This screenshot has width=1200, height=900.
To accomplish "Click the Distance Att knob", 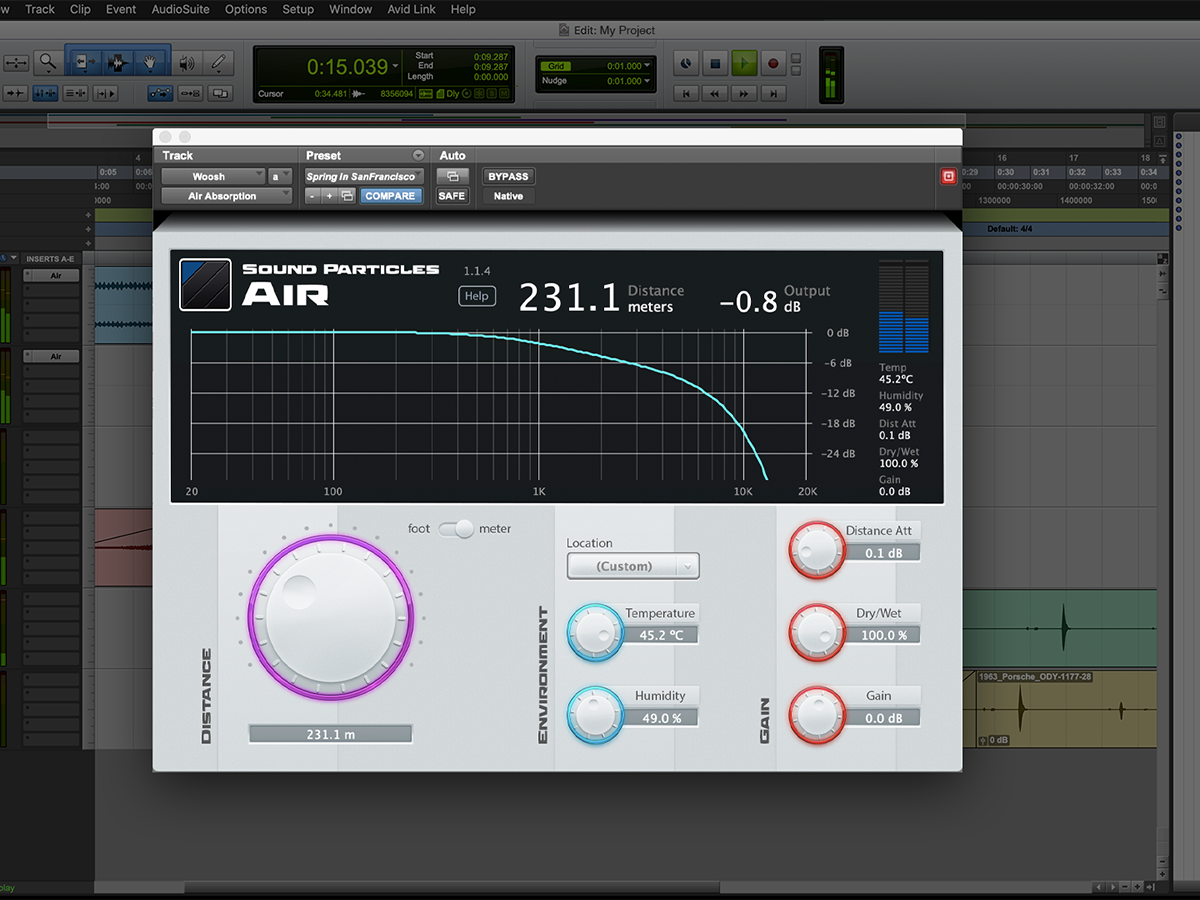I will click(817, 549).
